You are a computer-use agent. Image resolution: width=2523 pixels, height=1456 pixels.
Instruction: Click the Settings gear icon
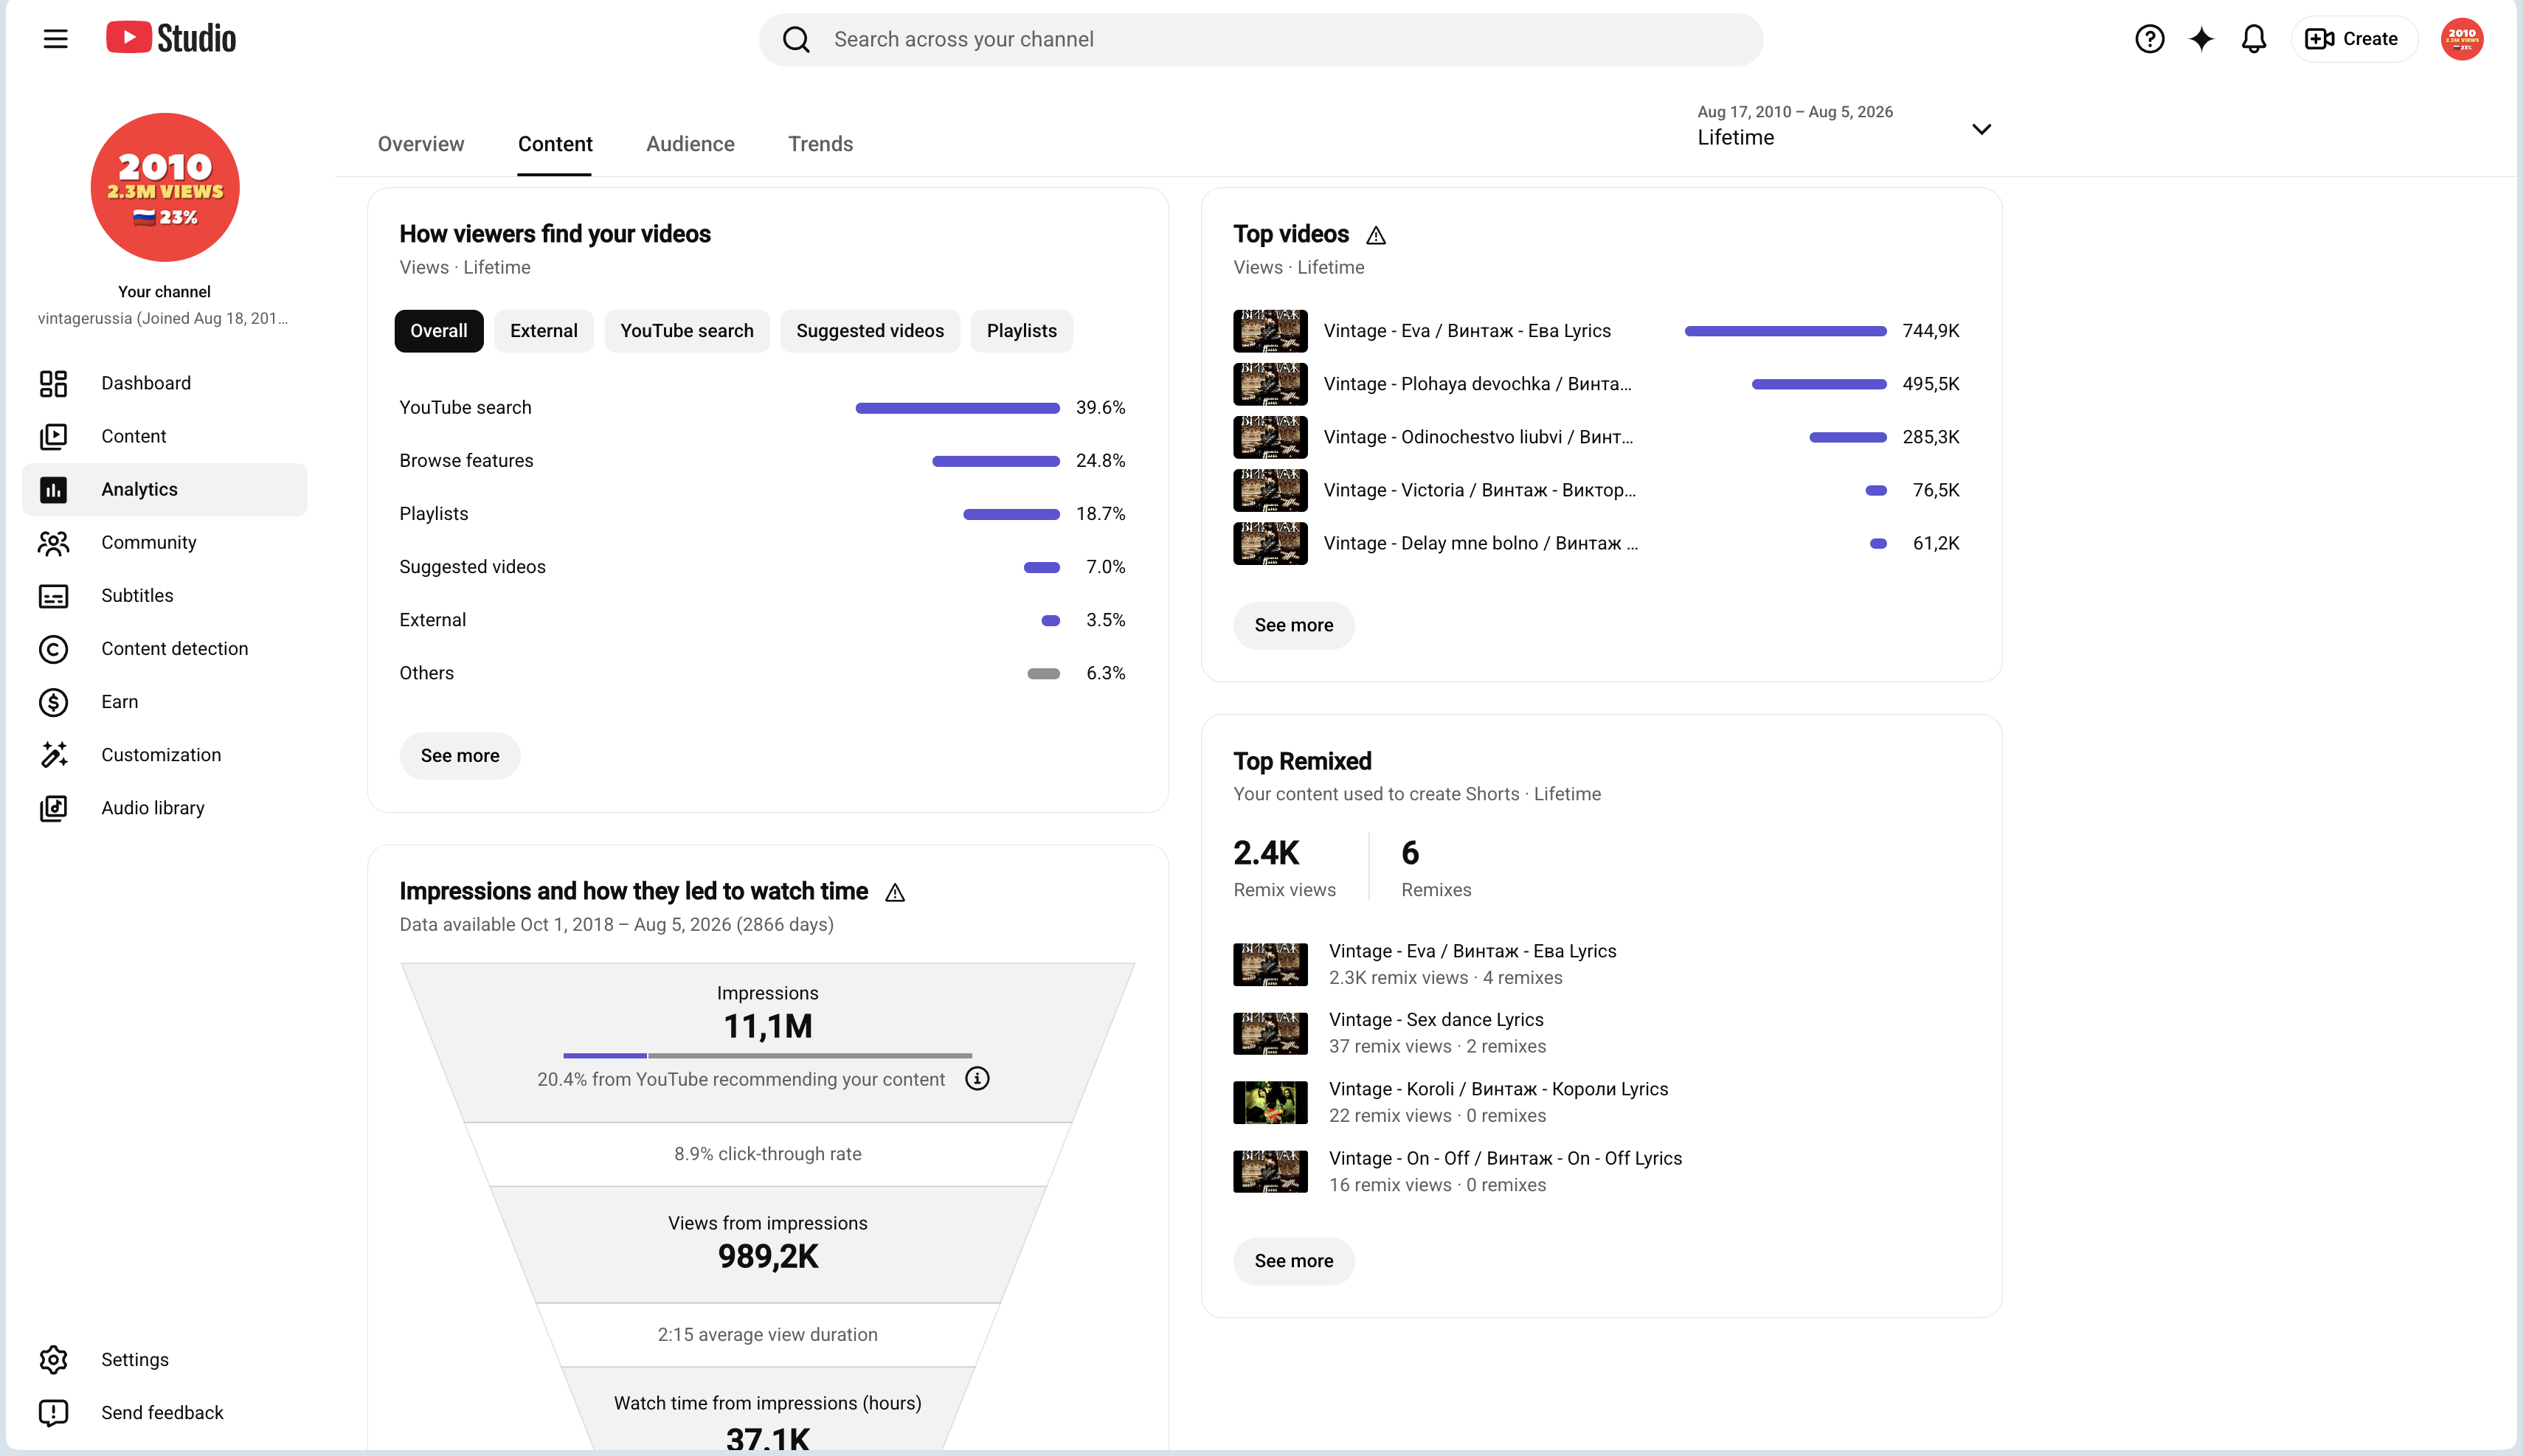click(x=53, y=1359)
